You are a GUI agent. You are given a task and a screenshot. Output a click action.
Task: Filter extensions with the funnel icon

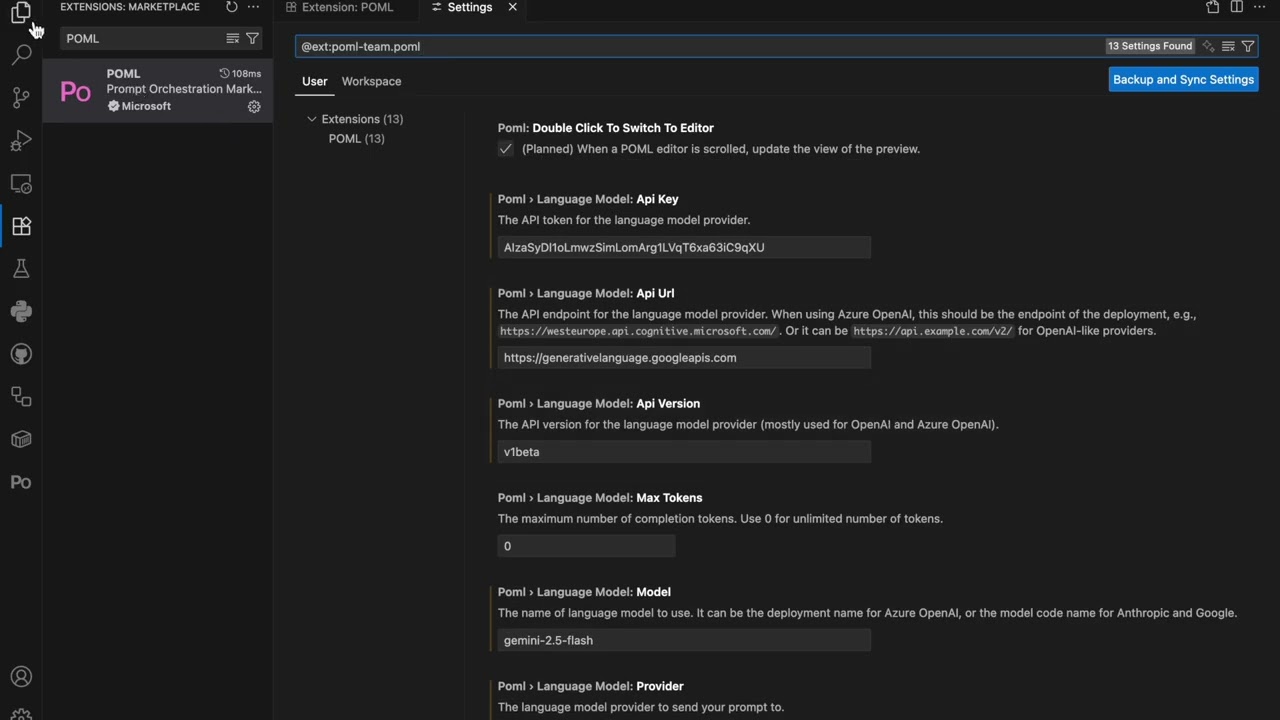tap(252, 38)
